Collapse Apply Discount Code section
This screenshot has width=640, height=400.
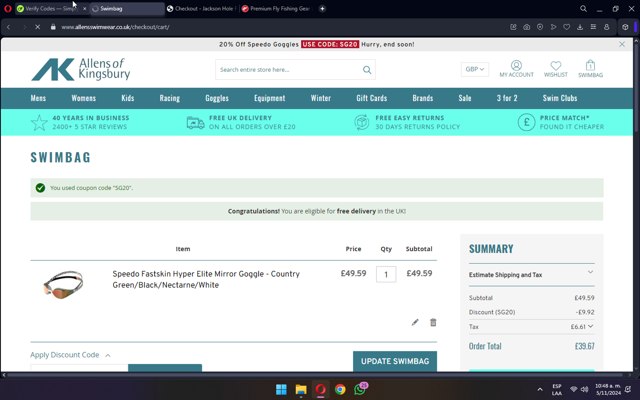coord(70,355)
